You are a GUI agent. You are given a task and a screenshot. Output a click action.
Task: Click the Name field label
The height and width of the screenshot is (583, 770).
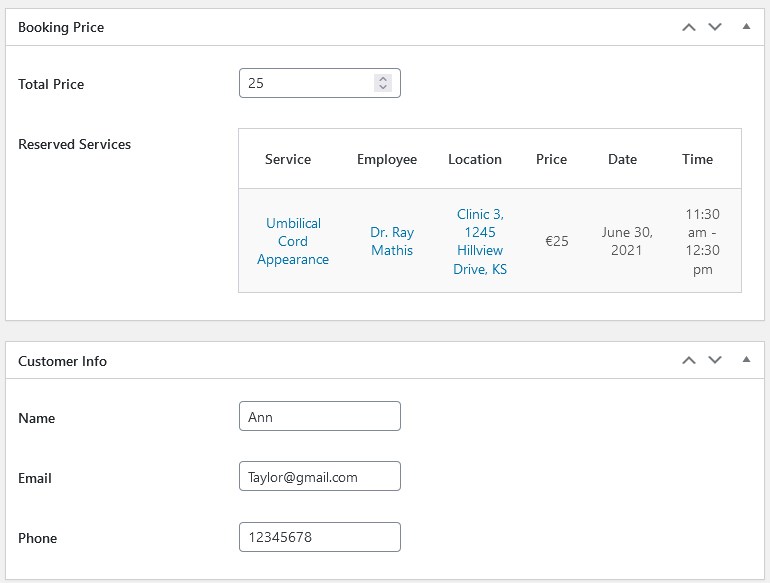(x=37, y=418)
